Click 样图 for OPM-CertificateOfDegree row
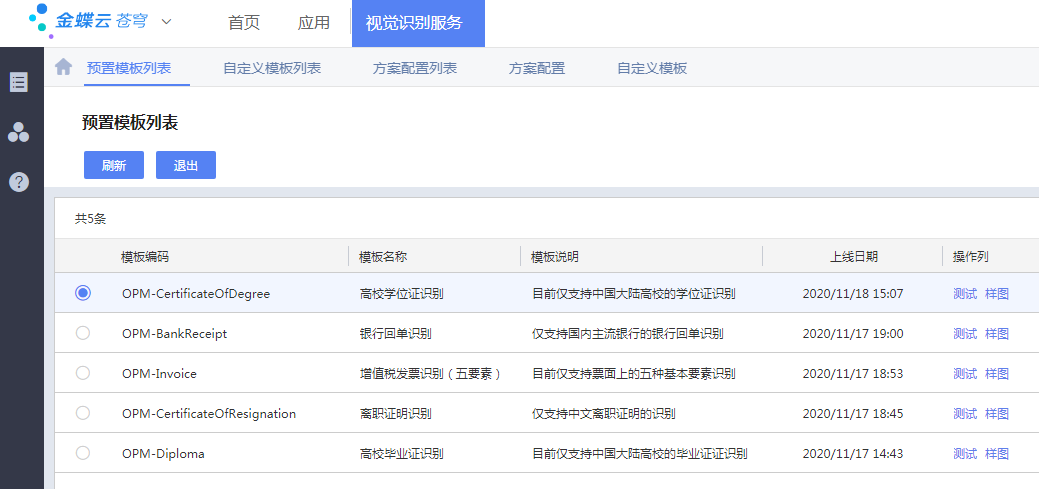Screen dimensions: 1039x489 (997, 294)
